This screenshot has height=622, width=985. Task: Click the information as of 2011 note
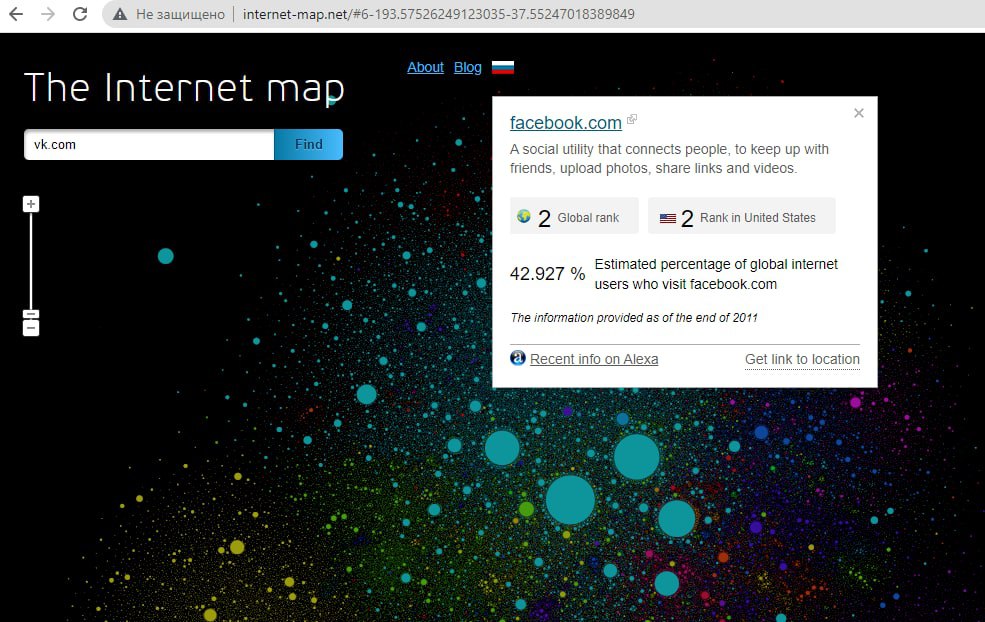(x=634, y=318)
